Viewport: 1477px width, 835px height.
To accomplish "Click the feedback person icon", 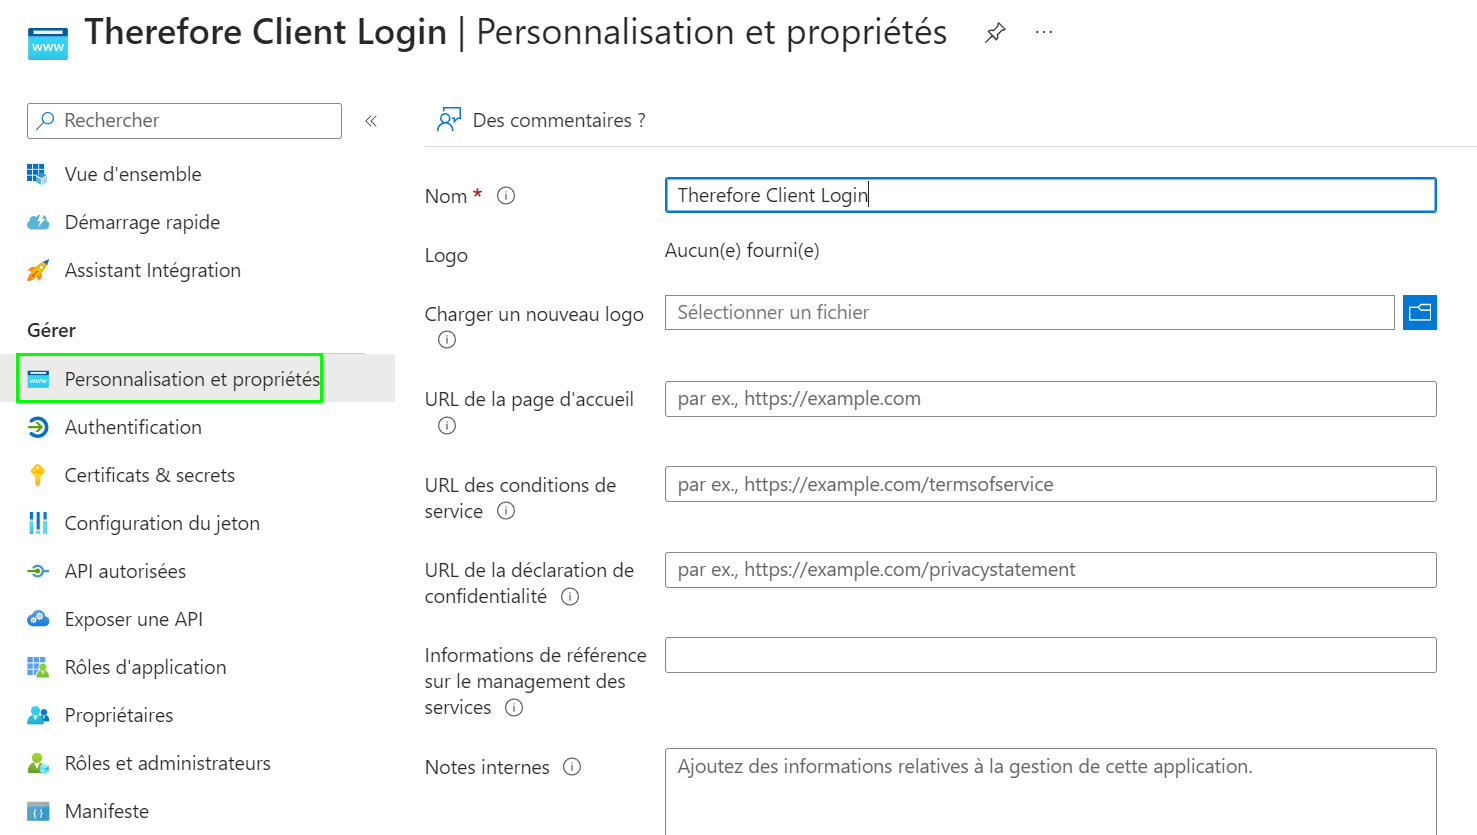I will pos(449,120).
